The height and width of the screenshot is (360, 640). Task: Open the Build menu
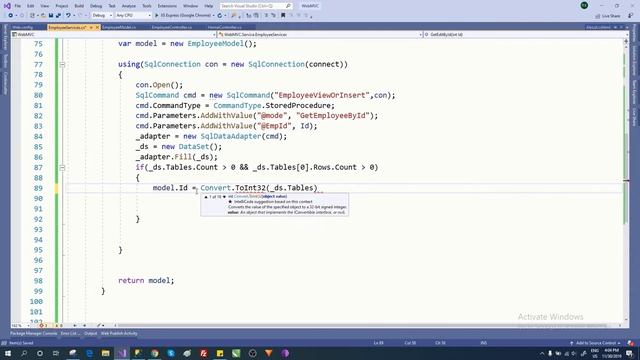[79, 6]
